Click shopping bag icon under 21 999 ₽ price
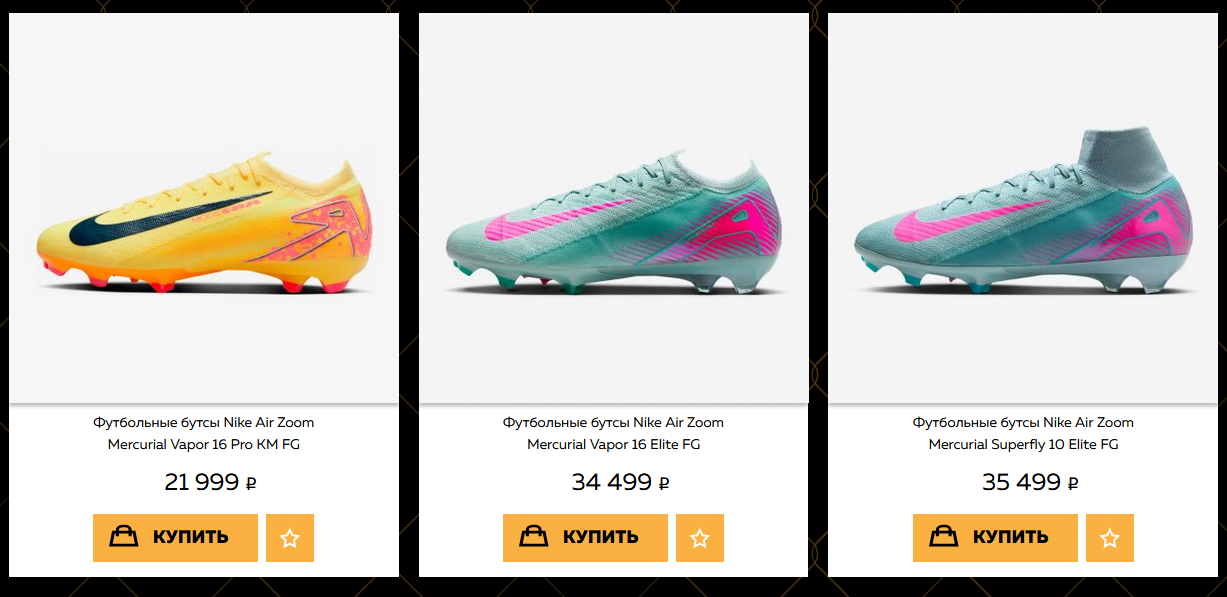Screen dimensions: 1227x597 [x=124, y=537]
